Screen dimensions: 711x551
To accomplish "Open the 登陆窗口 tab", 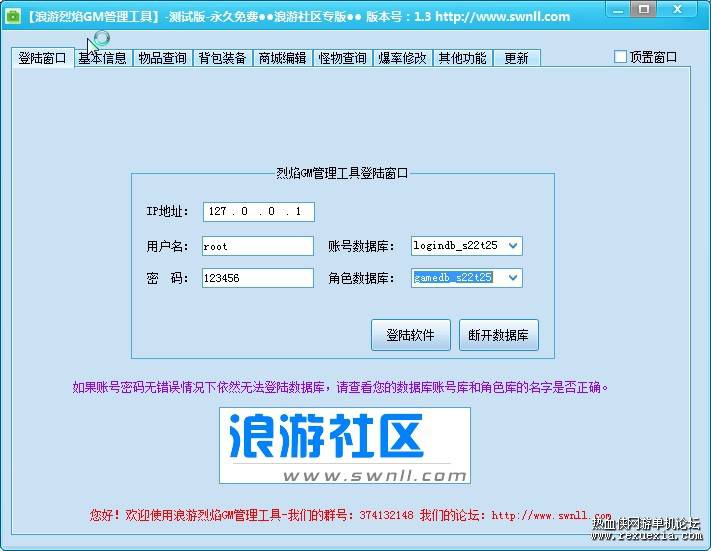I will pos(42,58).
